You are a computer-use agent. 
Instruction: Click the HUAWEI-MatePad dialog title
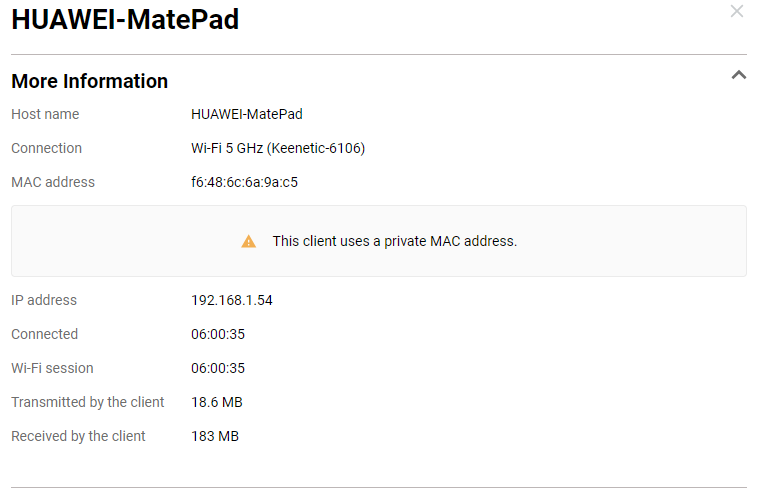click(125, 20)
